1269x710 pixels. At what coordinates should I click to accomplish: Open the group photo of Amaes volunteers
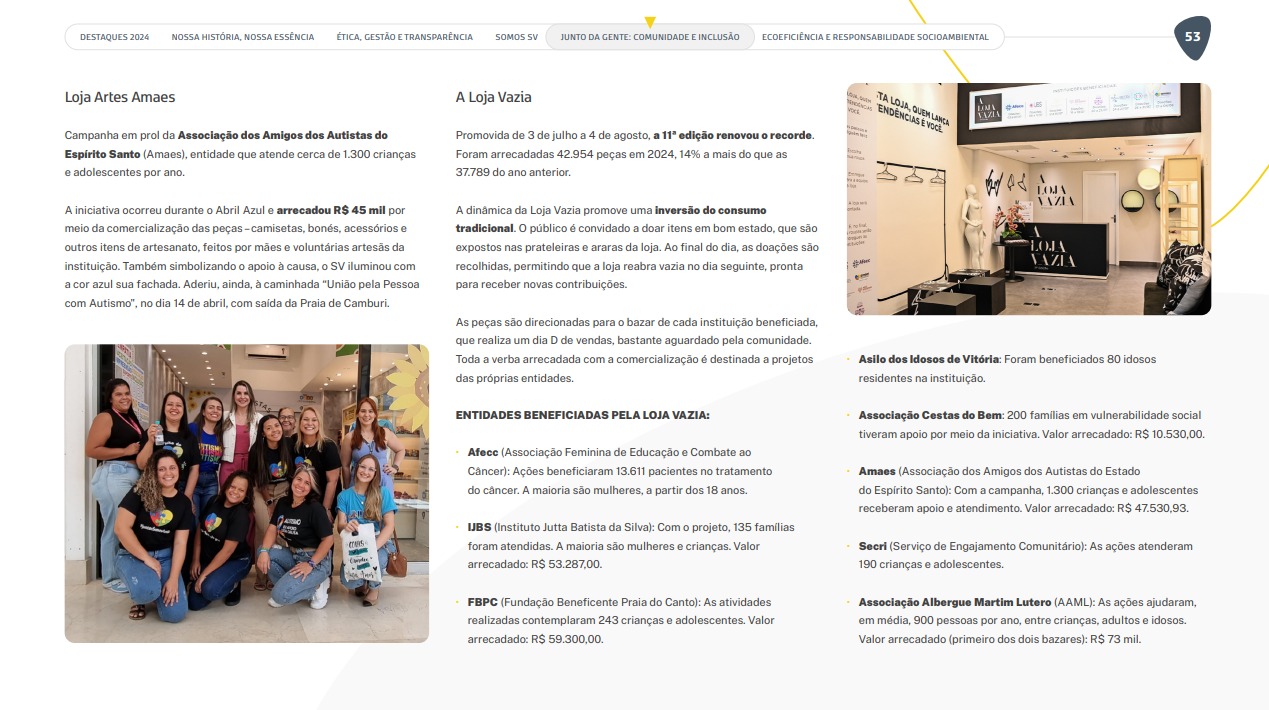(247, 493)
